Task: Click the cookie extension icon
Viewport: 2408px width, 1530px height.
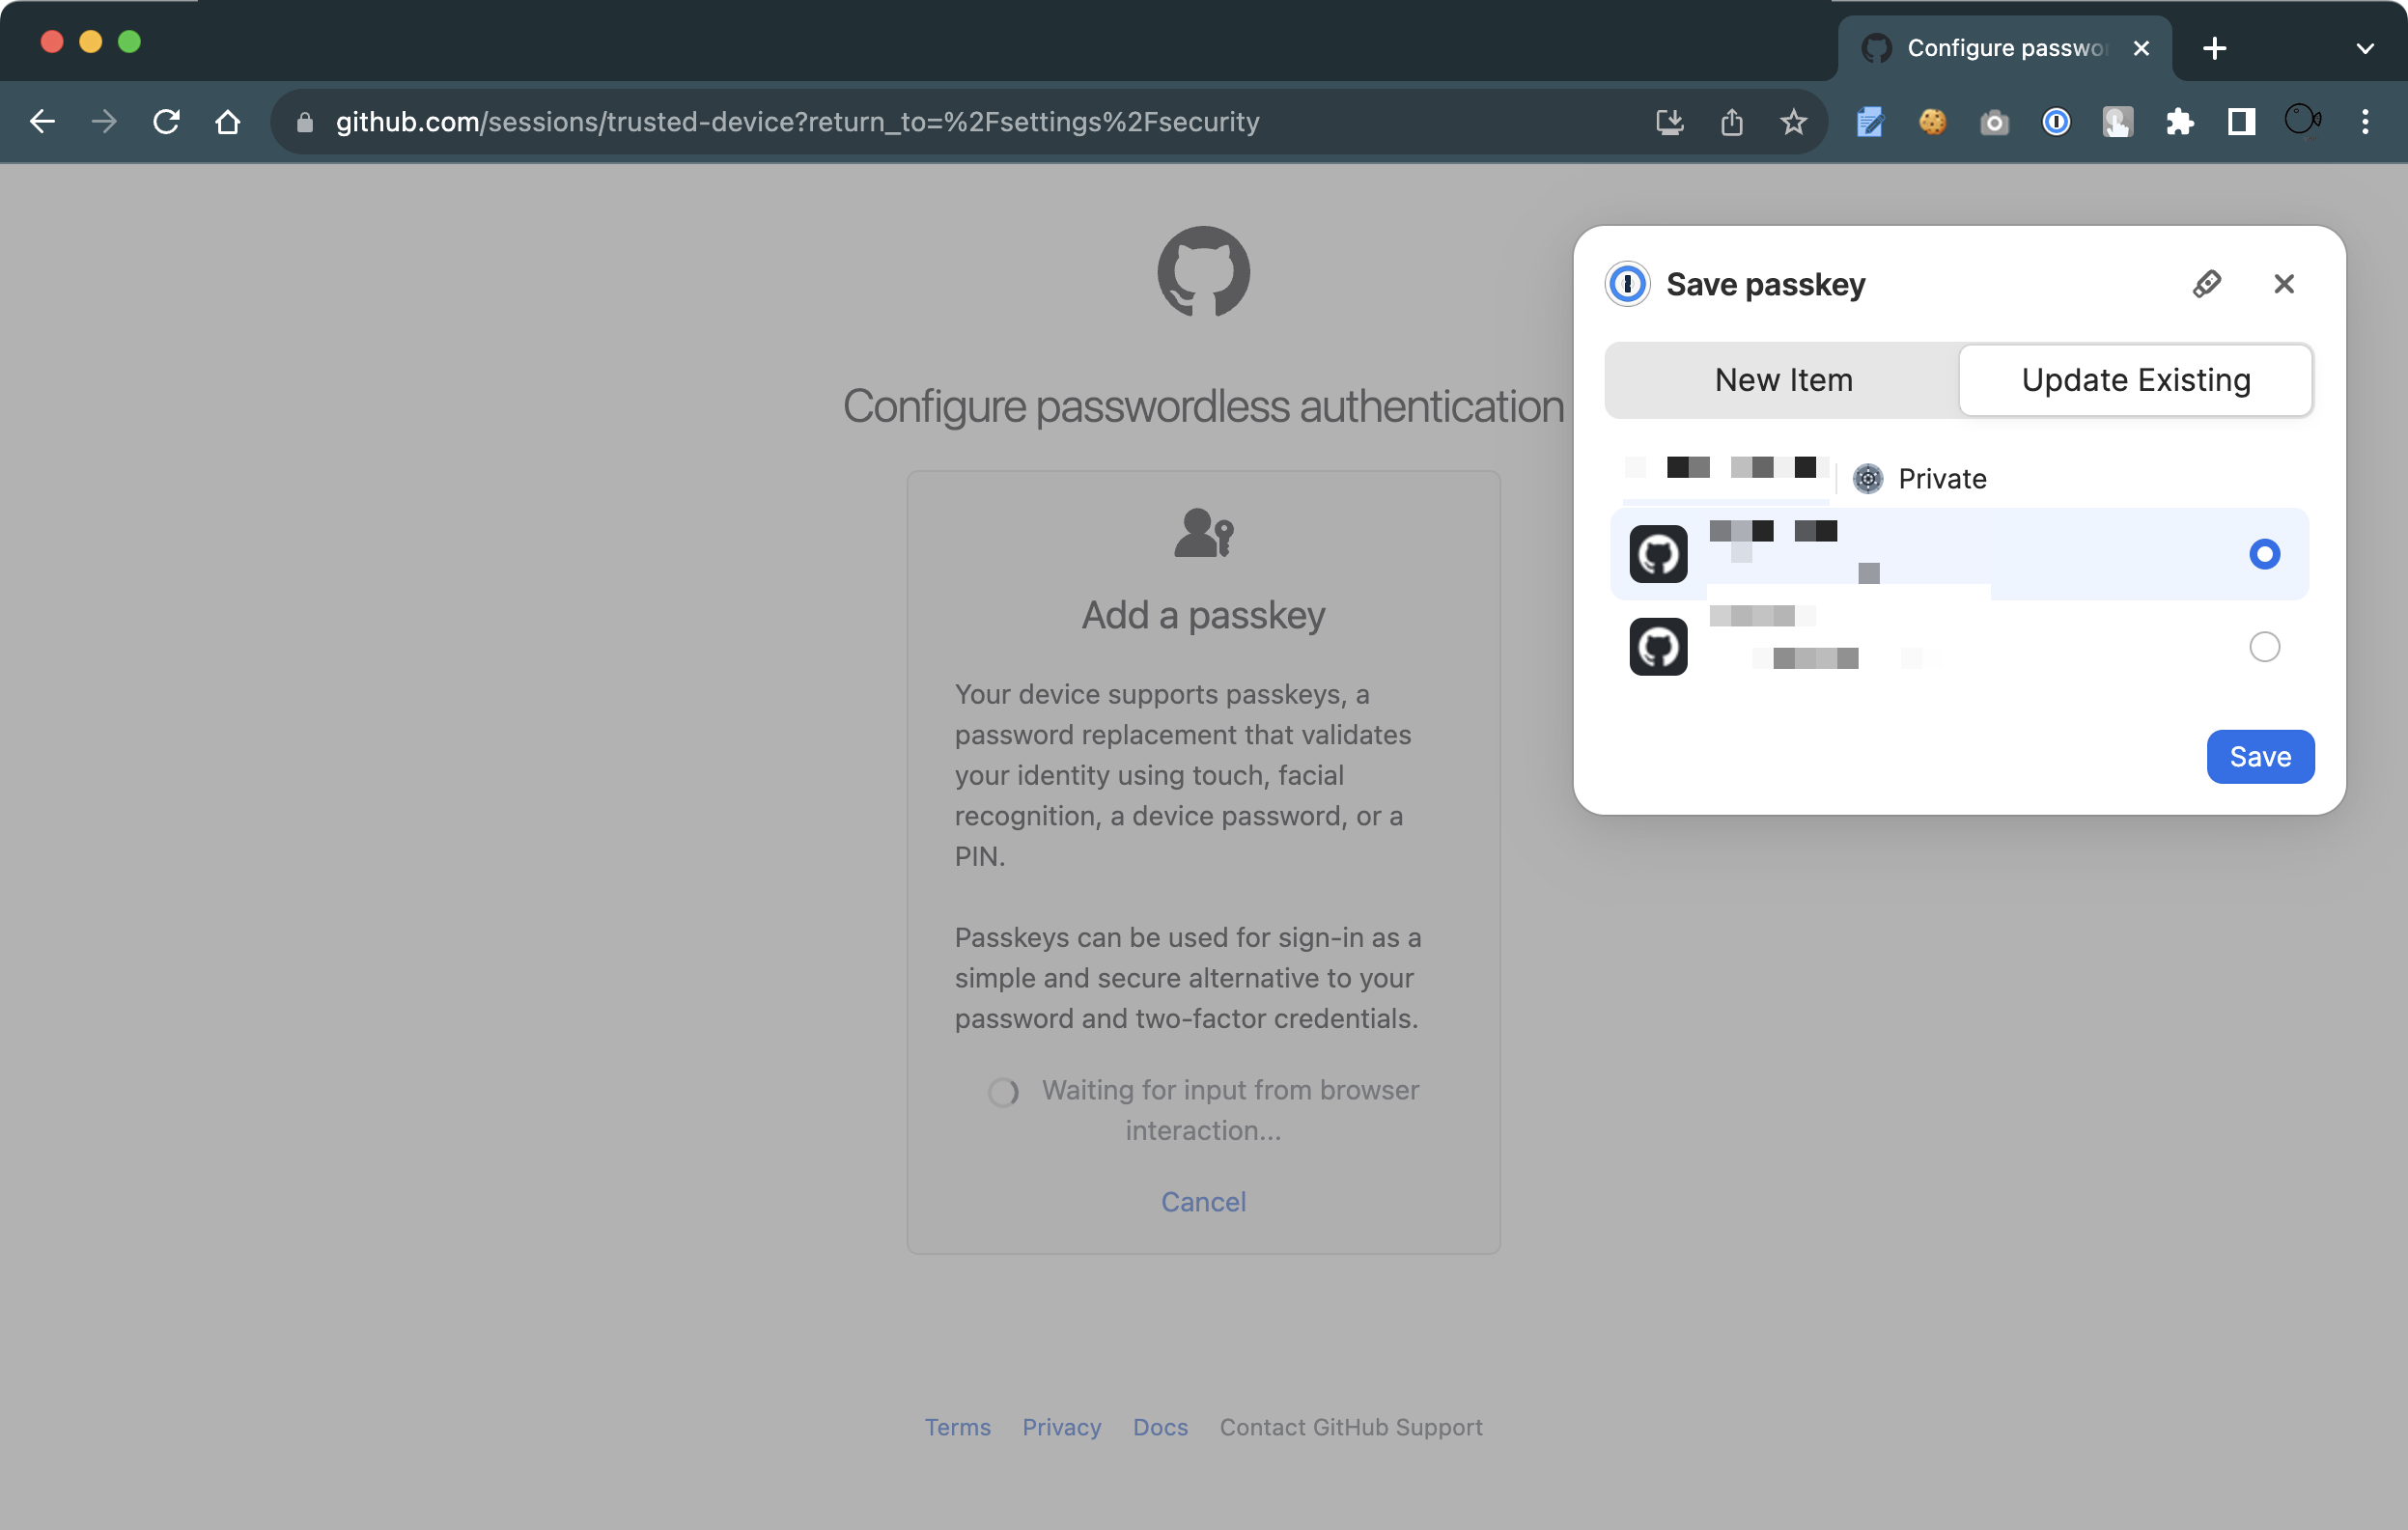Action: pos(1932,122)
